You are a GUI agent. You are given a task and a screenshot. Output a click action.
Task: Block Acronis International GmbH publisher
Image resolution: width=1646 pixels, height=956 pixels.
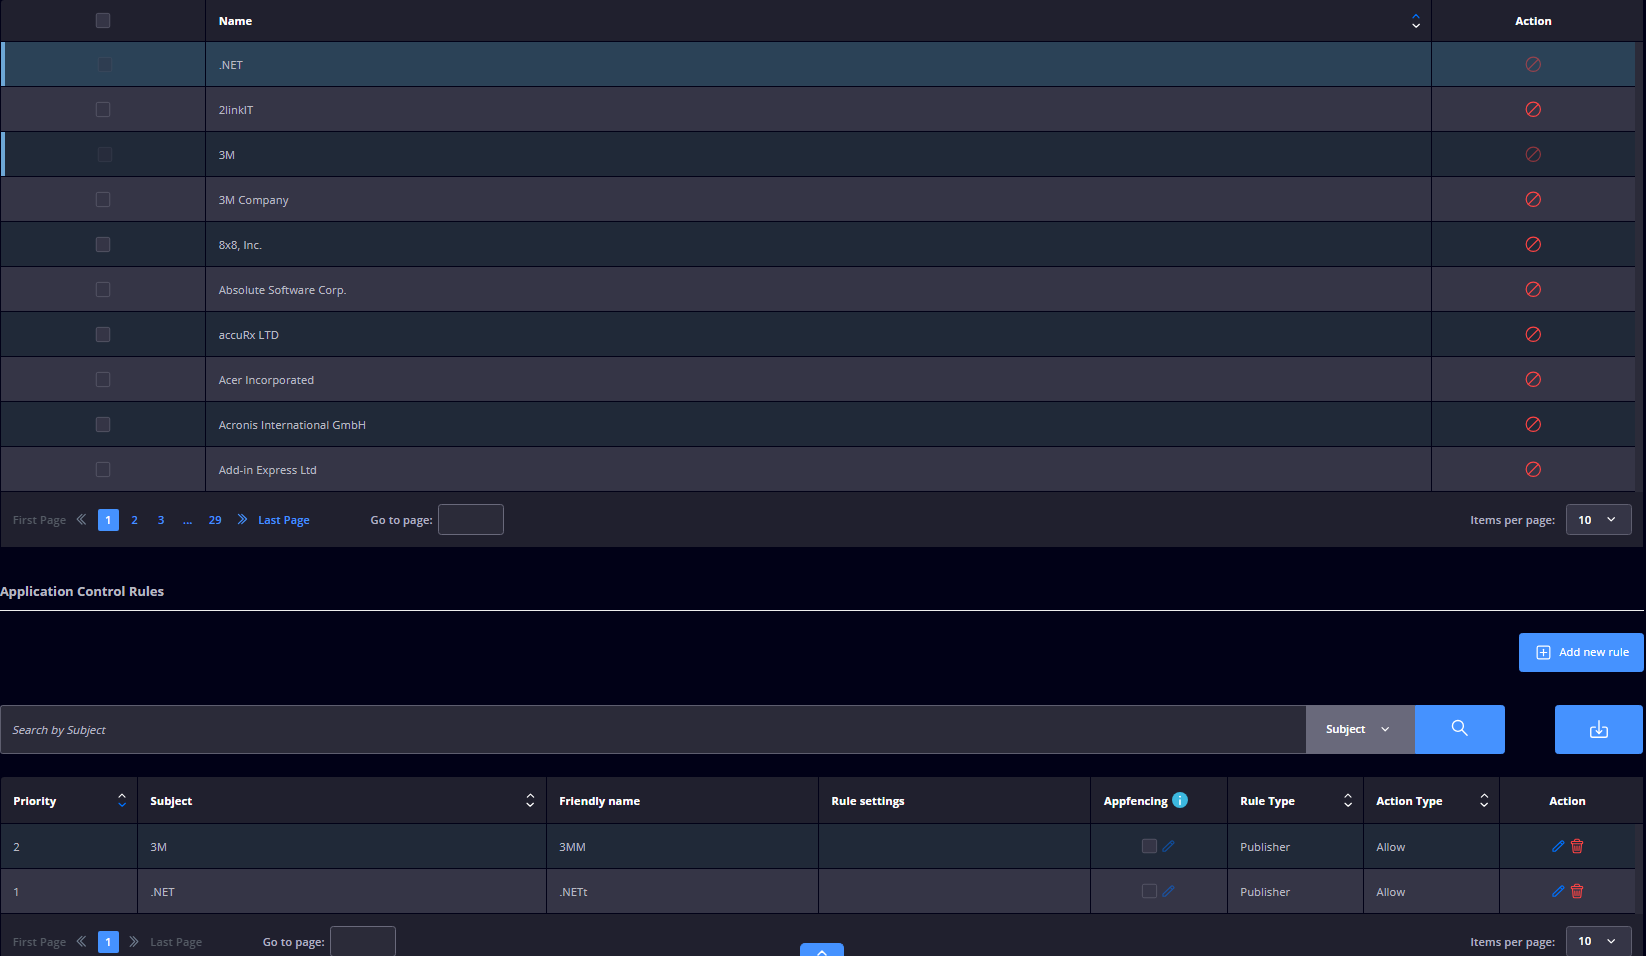click(1533, 424)
